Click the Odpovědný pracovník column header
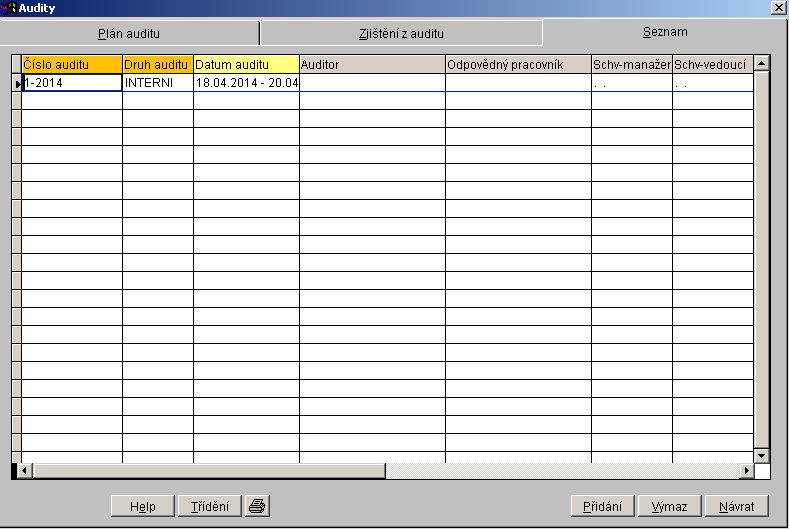Viewport: 789px width, 529px height. (517, 64)
